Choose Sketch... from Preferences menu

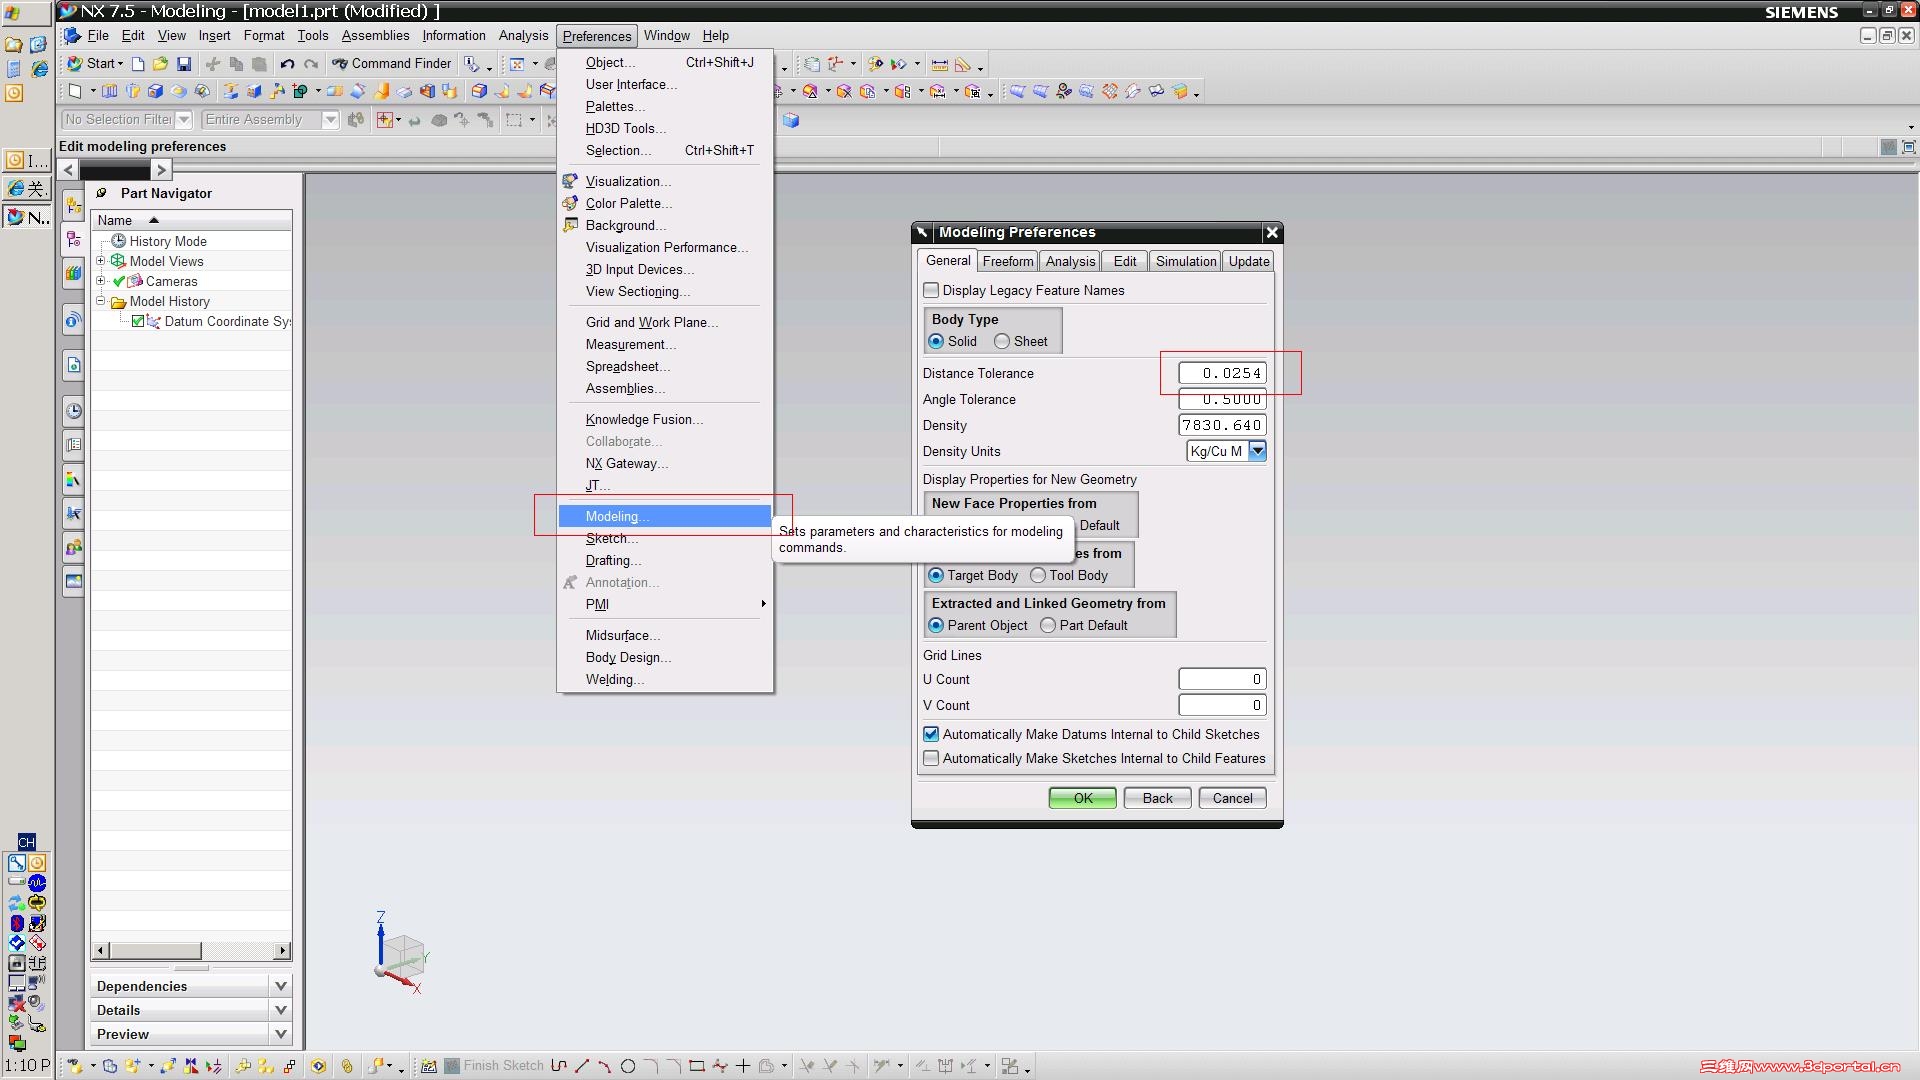(x=611, y=539)
